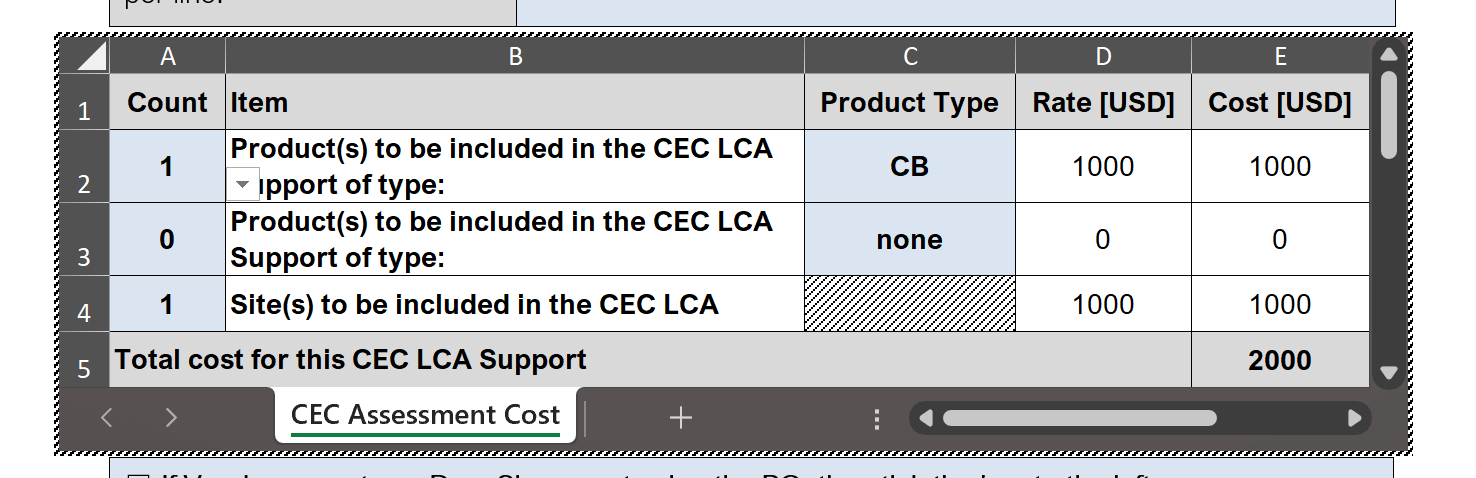Screen dimensions: 1476x478
Task: Click the previous sheet navigation arrow
Action: (x=107, y=418)
